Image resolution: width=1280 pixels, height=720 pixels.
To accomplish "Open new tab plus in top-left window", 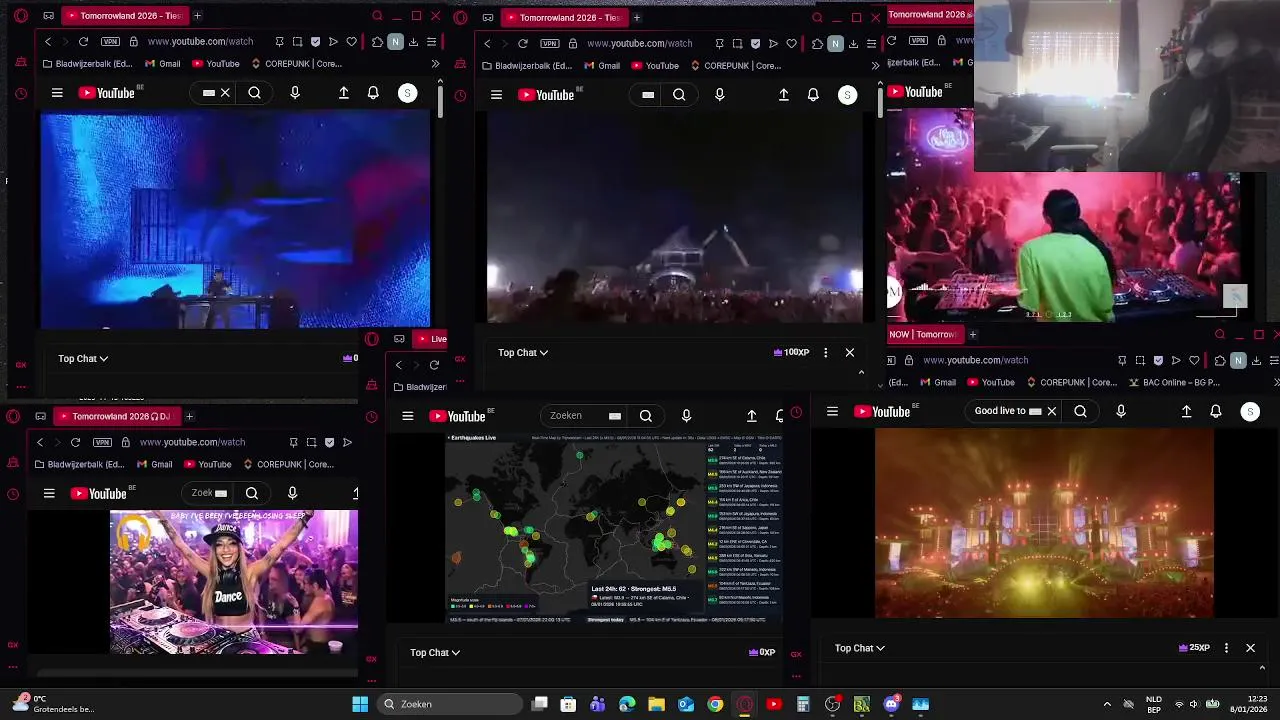I will pos(197,16).
